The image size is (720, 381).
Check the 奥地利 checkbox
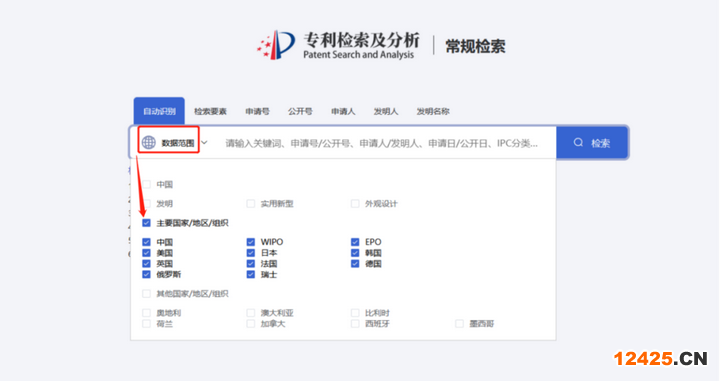[x=146, y=313]
